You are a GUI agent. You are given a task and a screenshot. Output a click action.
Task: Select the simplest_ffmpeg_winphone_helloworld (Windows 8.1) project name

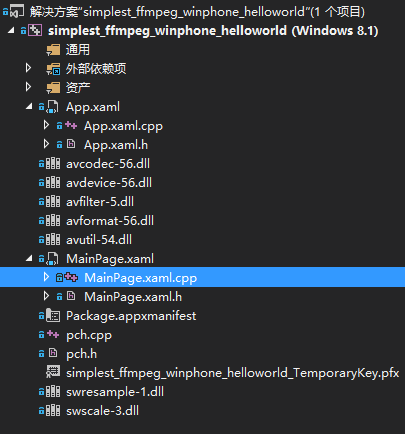213,31
